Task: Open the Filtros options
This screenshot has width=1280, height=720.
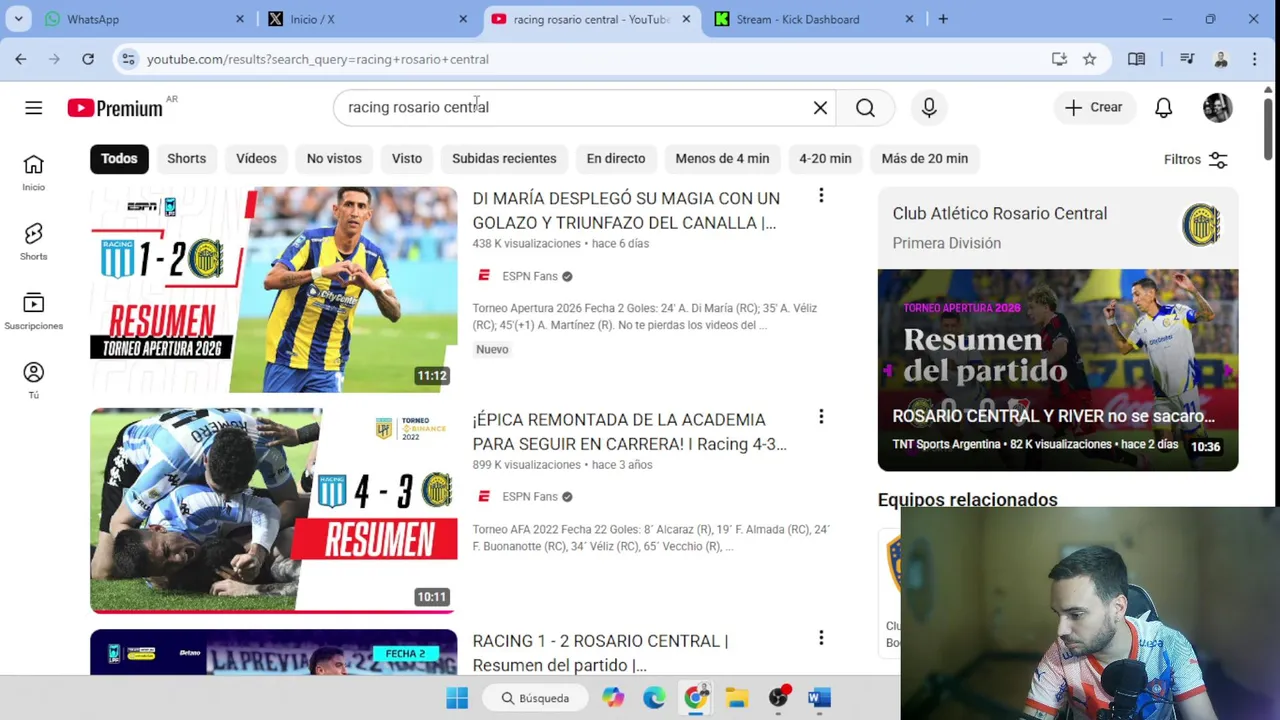Action: 1196,159
